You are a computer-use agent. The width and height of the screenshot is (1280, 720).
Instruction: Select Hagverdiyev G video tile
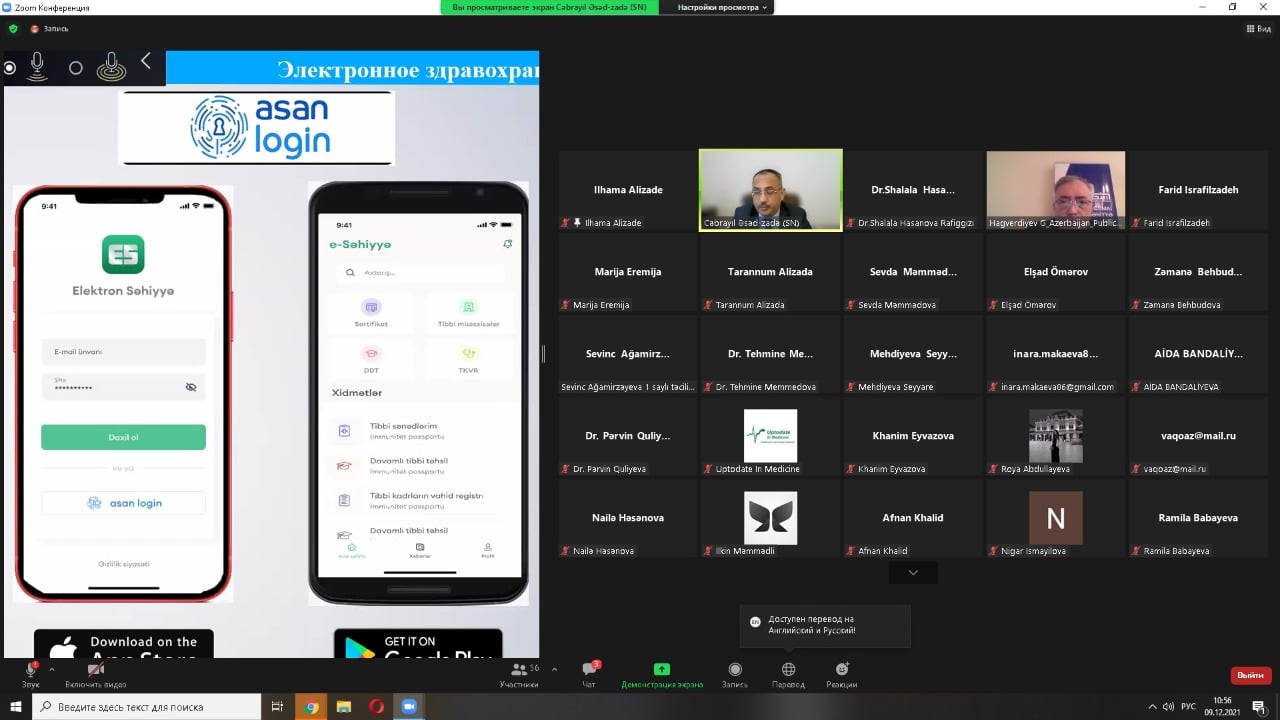pos(1056,190)
